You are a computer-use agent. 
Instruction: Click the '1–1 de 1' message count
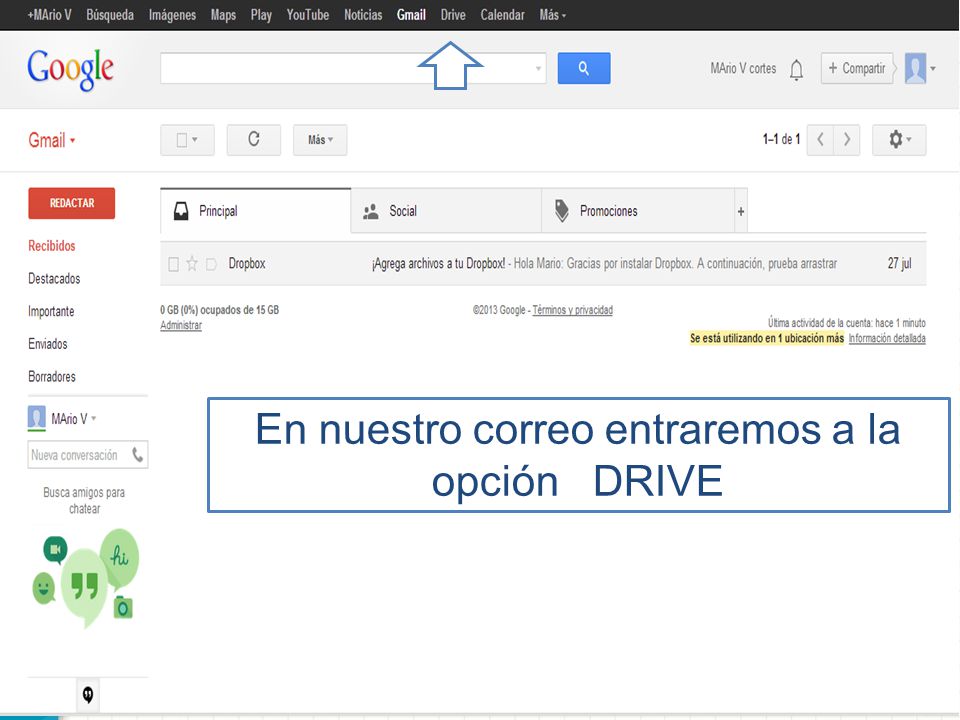[781, 140]
